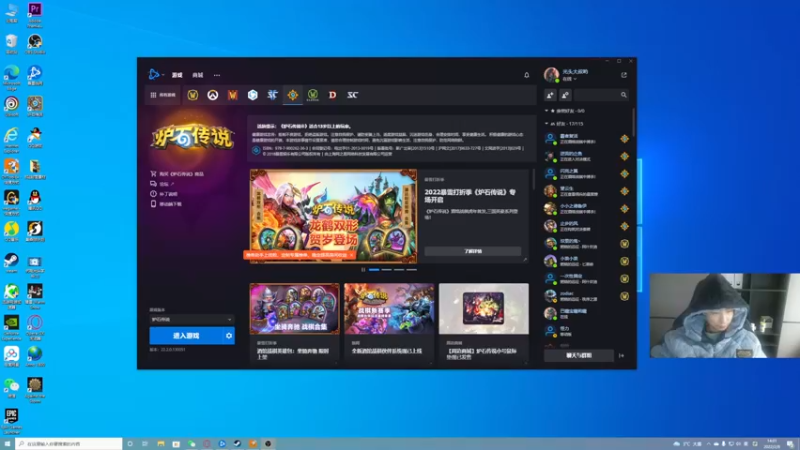Open the all games grid button
The image size is (800, 450).
[163, 95]
